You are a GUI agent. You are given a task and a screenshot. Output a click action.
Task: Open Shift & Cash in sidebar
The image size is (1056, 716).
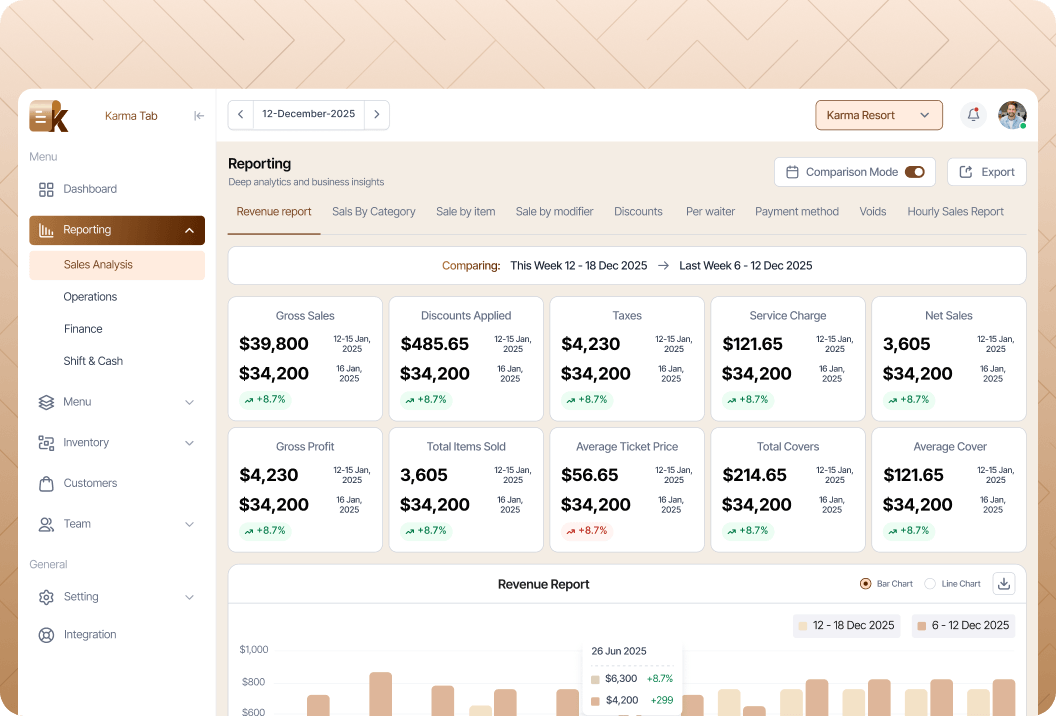pos(93,361)
